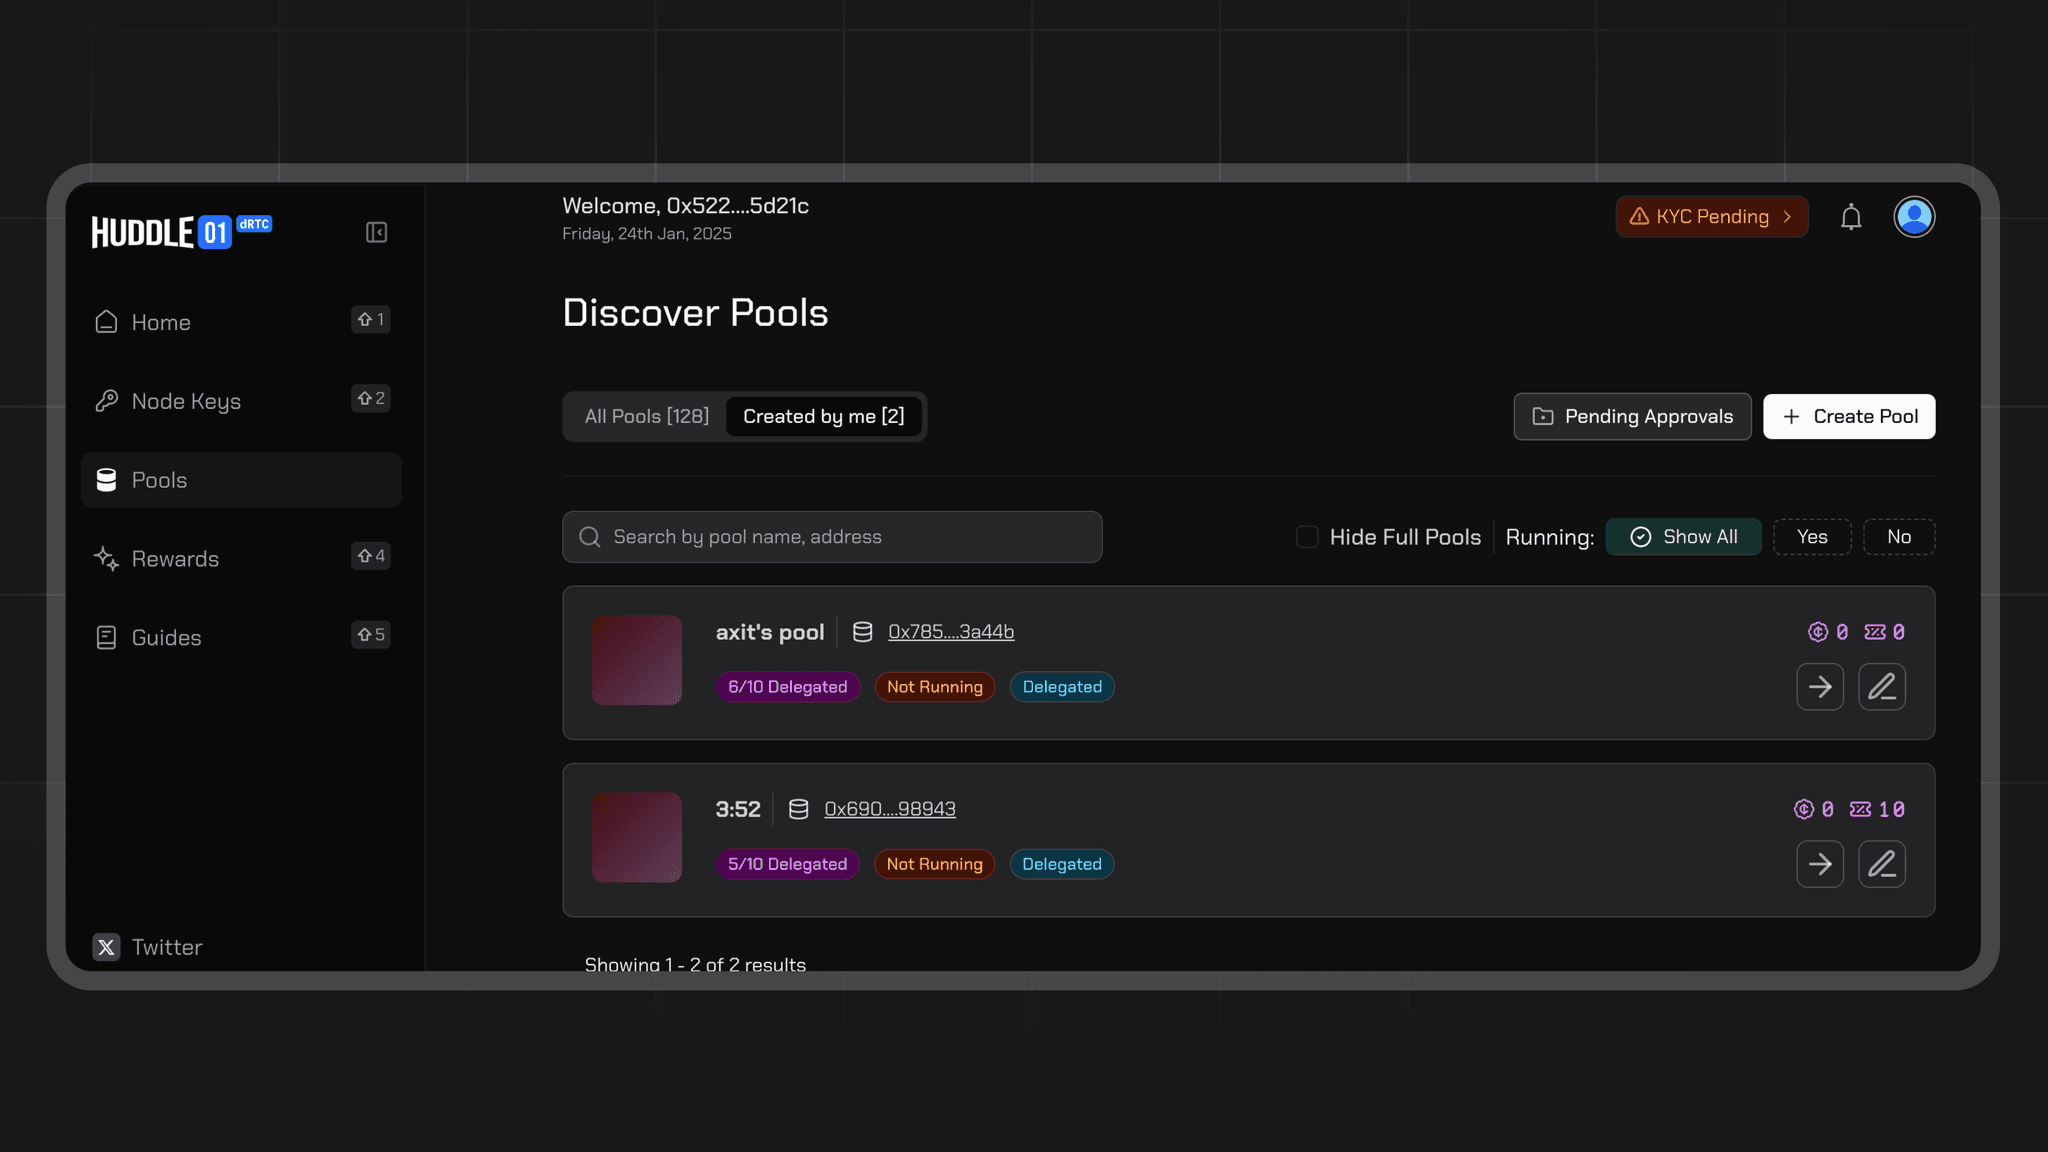The height and width of the screenshot is (1152, 2048).
Task: Filter running pools by Yes
Action: [1811, 537]
